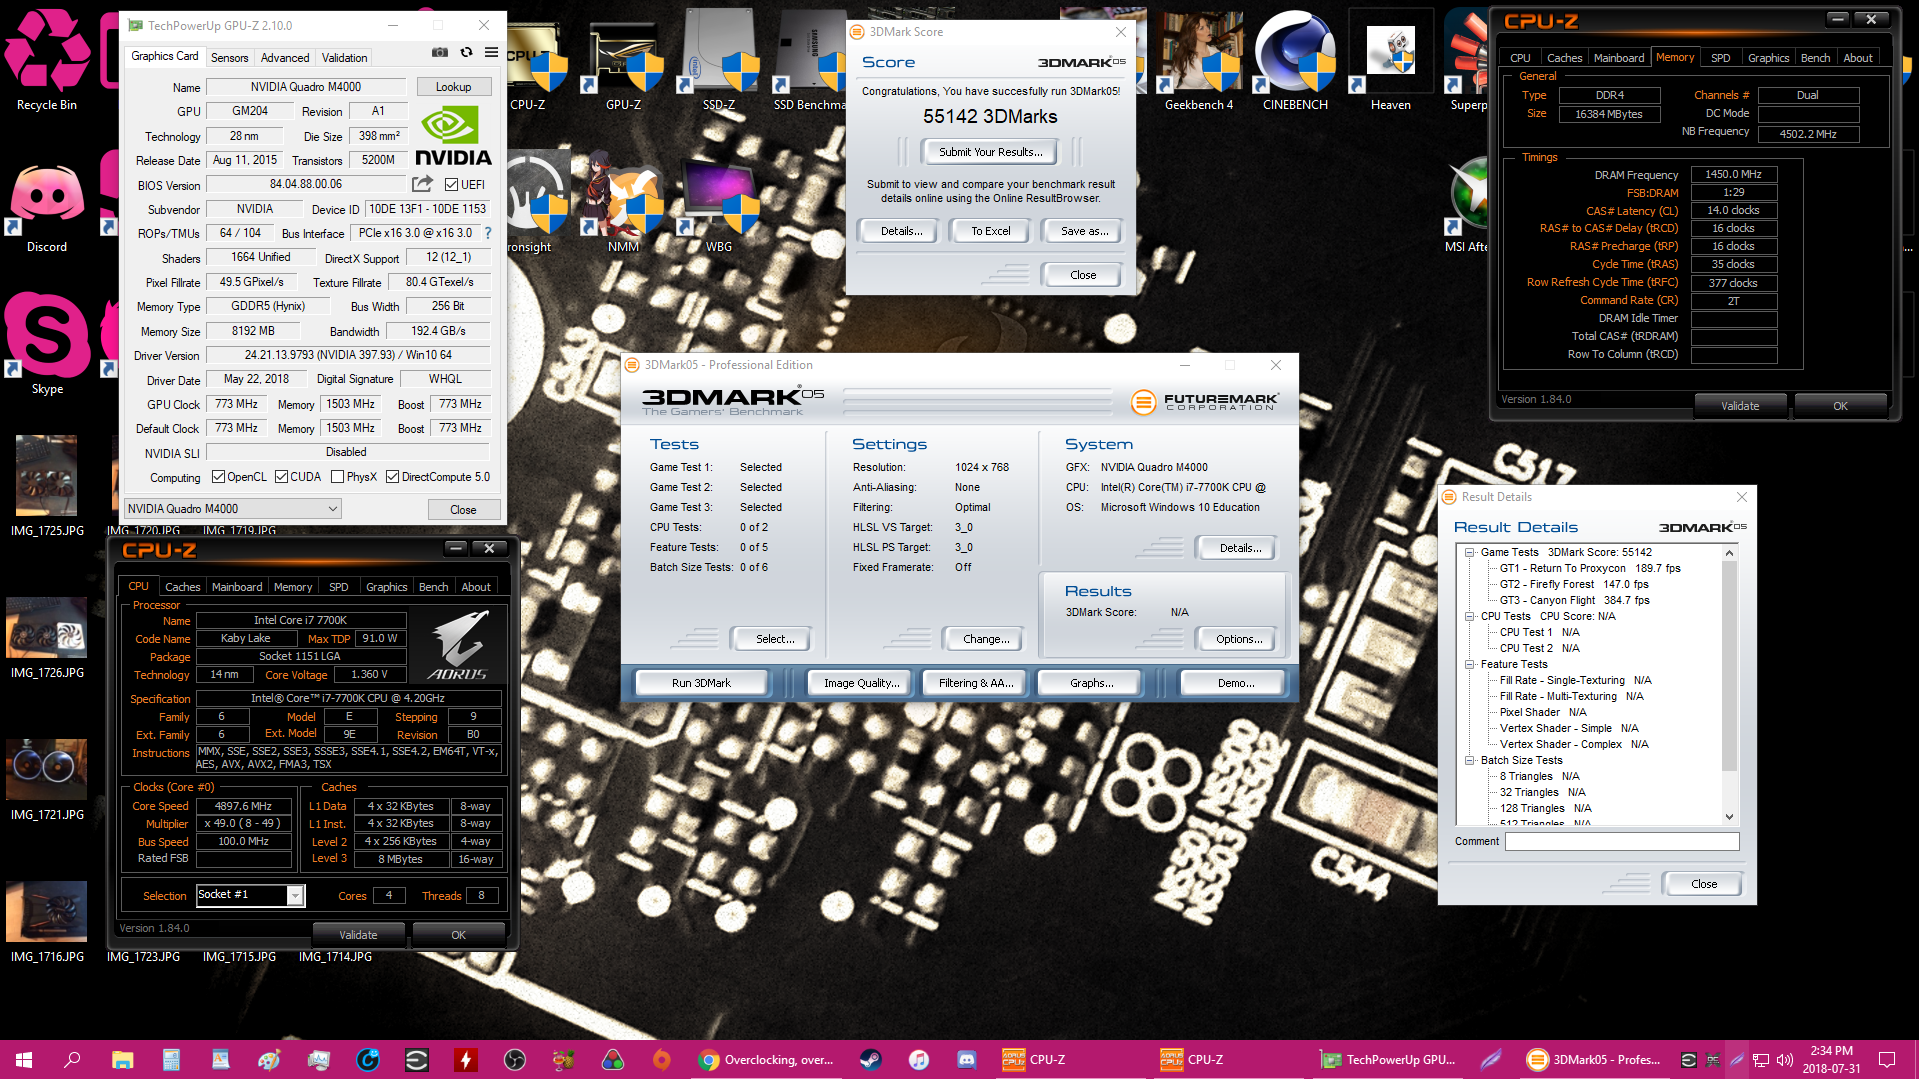Click the Comment input field
This screenshot has width=1919, height=1079.
1622,841
